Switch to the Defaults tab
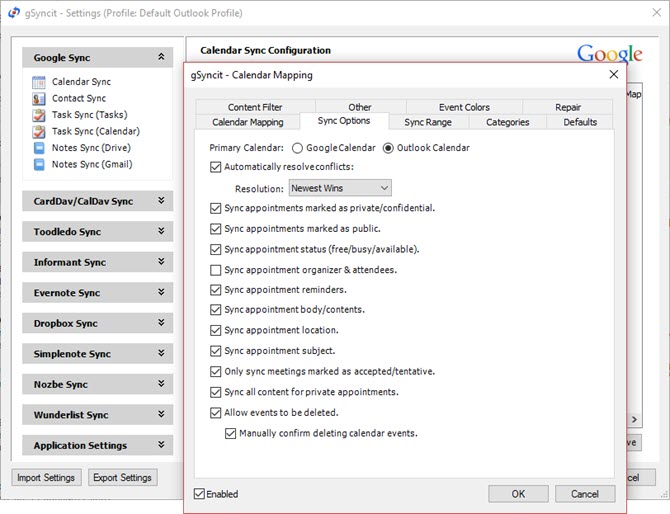The width and height of the screenshot is (670, 514). [x=580, y=122]
